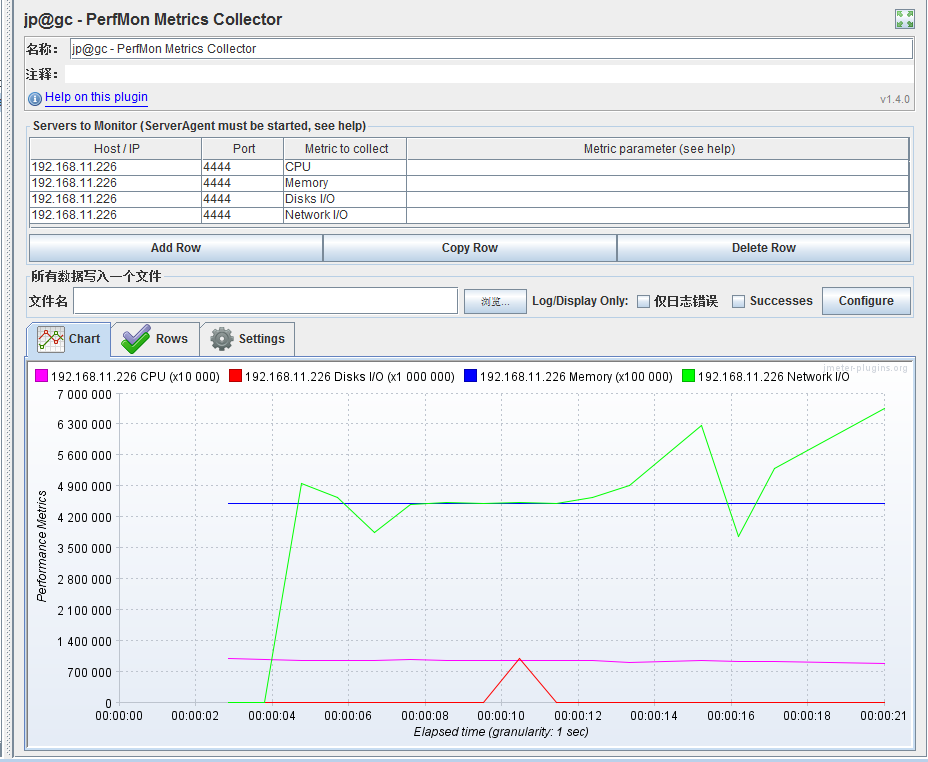Click the Performance Metrics axis title
928x762 pixels.
pyautogui.click(x=41, y=545)
